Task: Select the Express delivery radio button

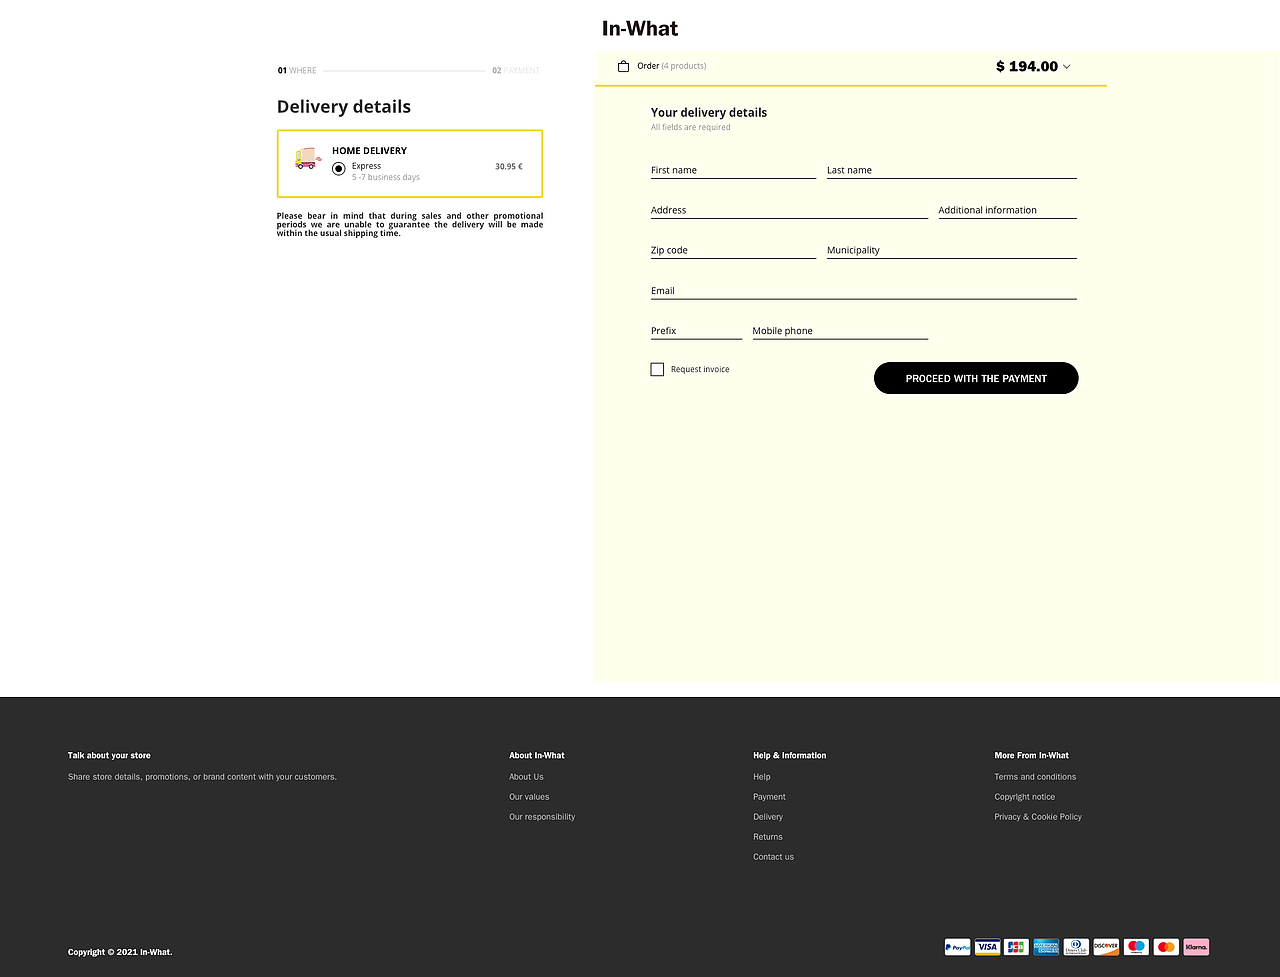Action: (x=338, y=168)
